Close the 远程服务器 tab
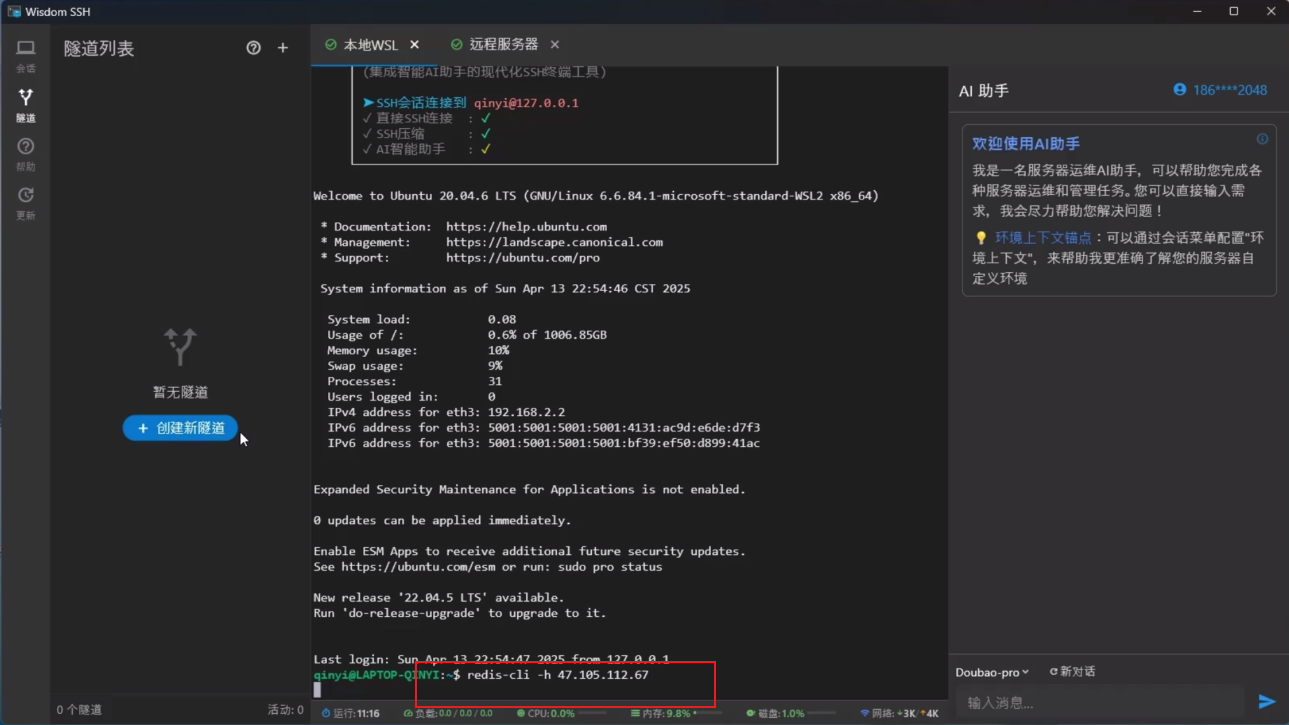1289x725 pixels. (x=555, y=45)
